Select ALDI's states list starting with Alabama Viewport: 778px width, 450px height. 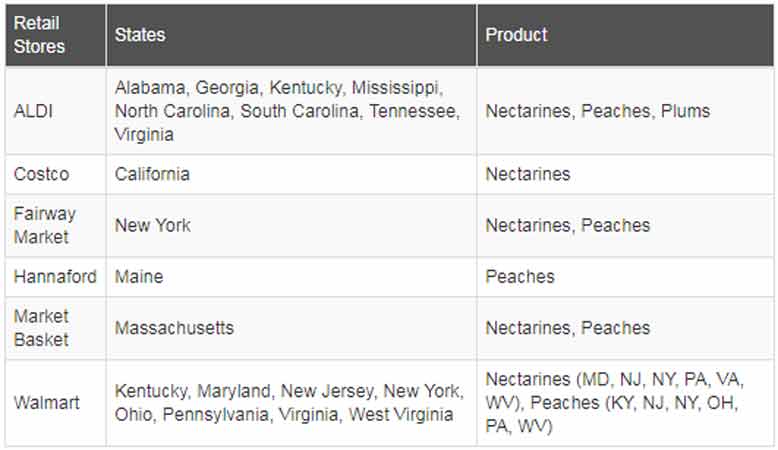click(x=291, y=111)
